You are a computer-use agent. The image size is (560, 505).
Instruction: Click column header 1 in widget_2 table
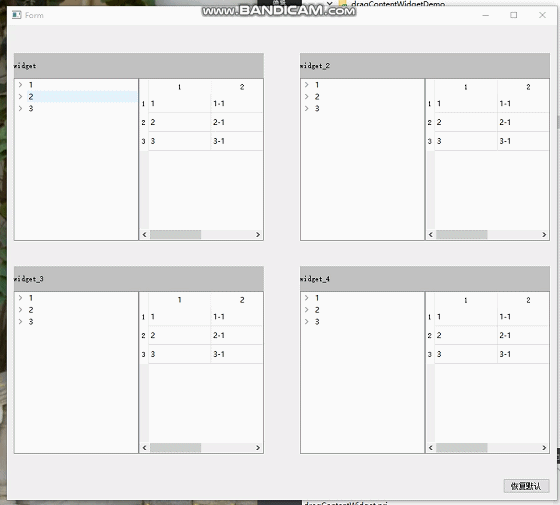pyautogui.click(x=466, y=87)
